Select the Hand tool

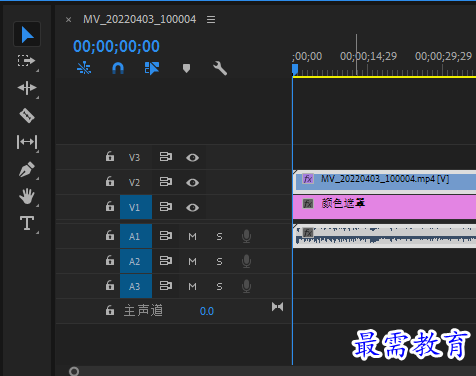[x=27, y=196]
